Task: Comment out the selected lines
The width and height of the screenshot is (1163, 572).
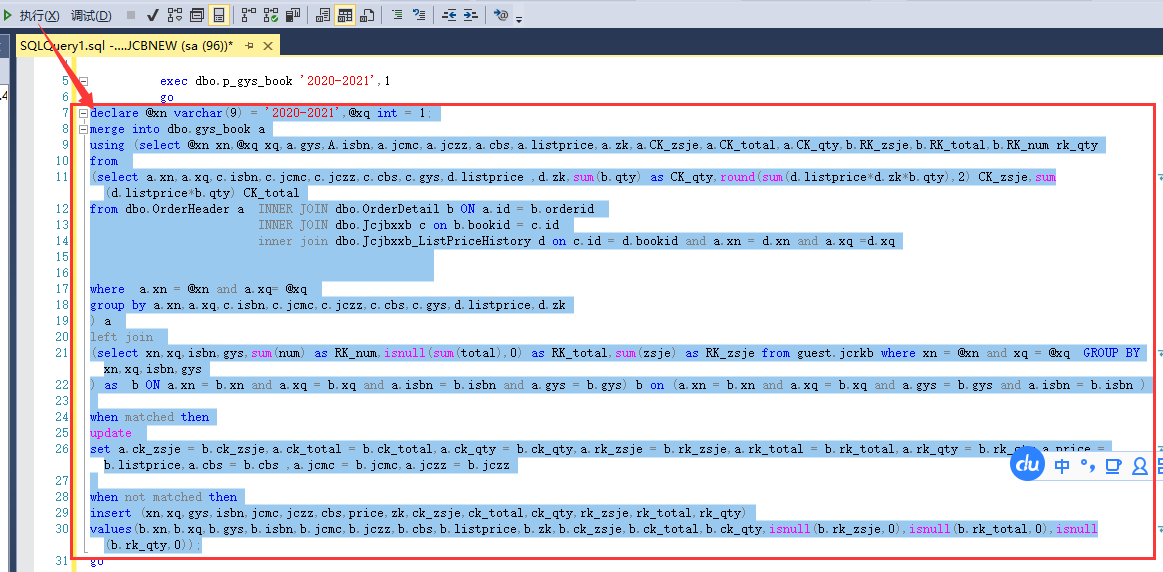Action: 397,15
